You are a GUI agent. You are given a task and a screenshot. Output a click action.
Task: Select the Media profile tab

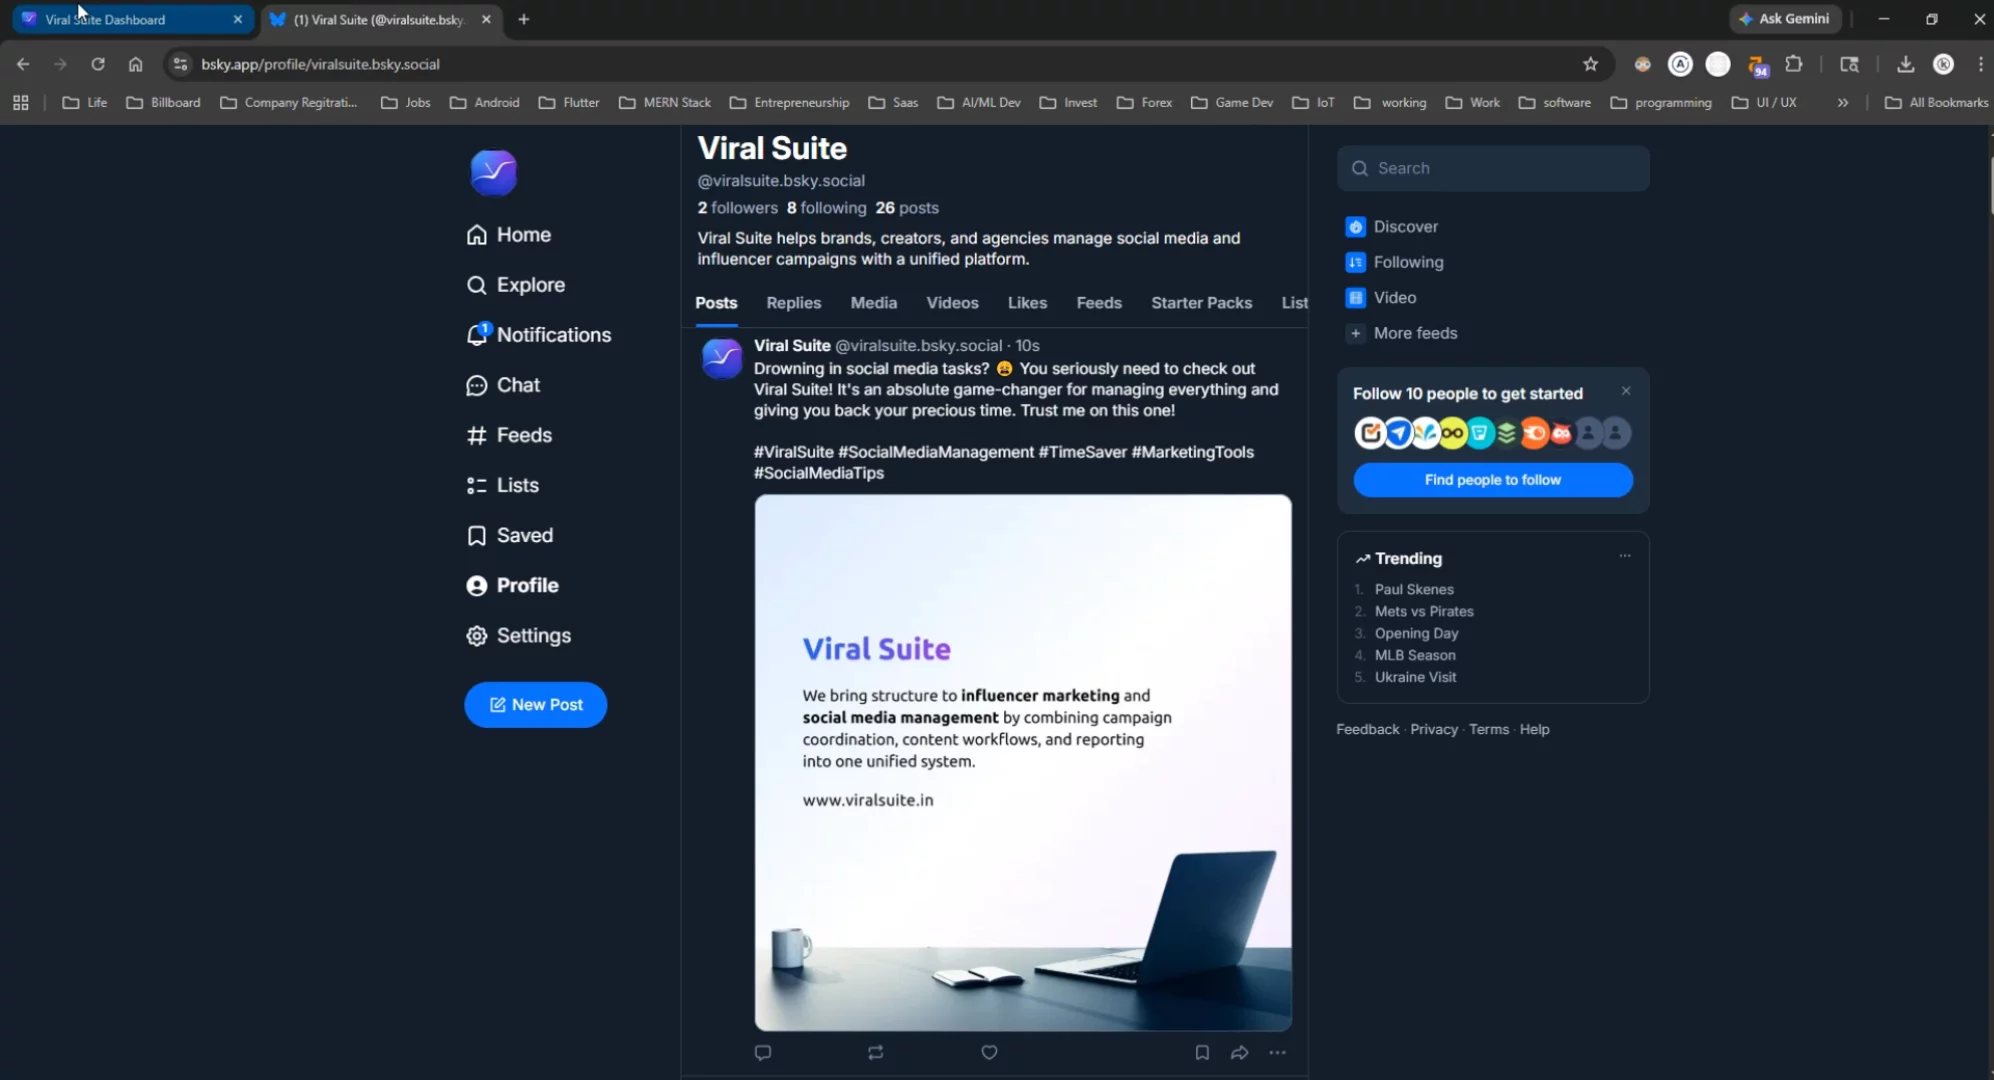coord(874,303)
